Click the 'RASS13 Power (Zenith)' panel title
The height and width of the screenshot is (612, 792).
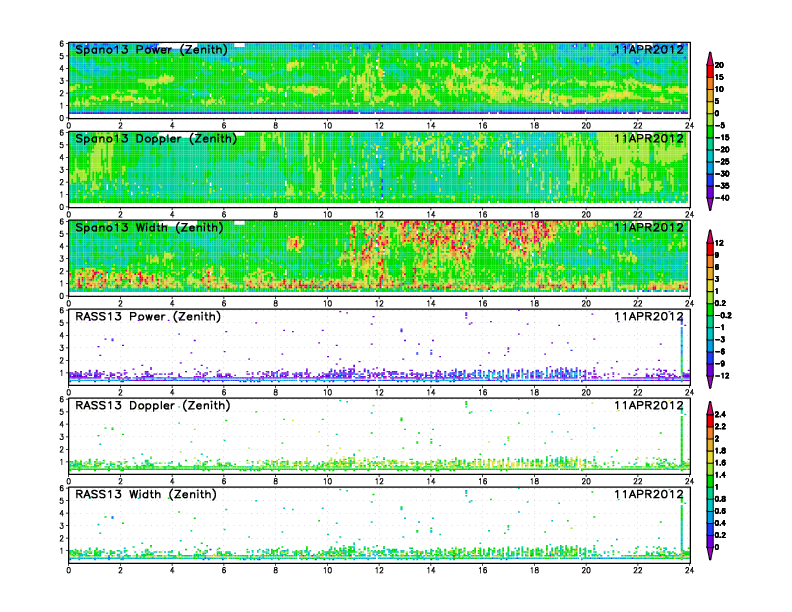pyautogui.click(x=148, y=317)
